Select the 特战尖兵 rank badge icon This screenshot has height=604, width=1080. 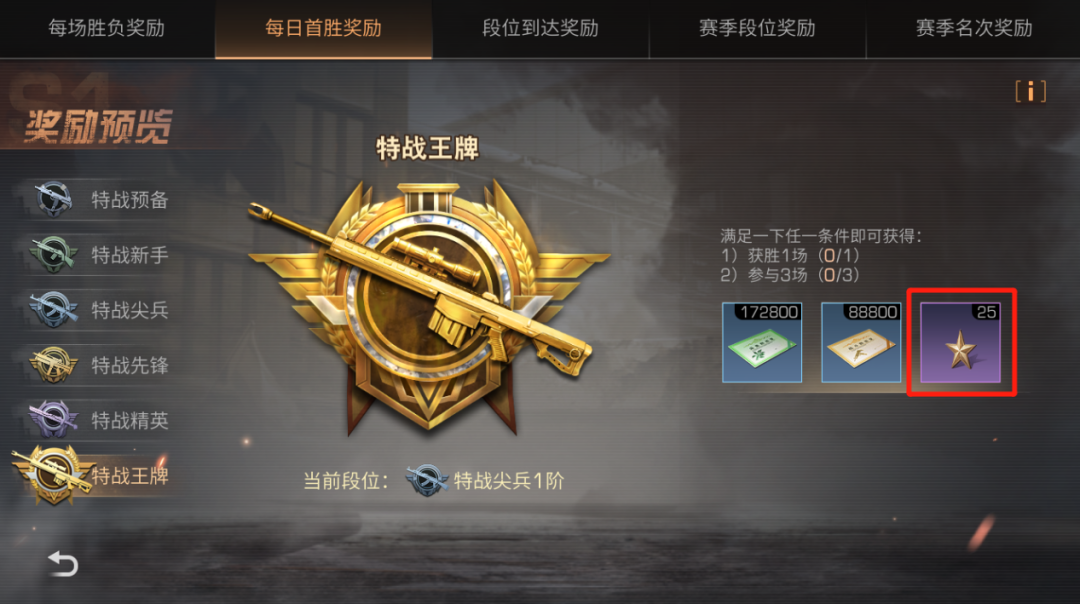[53, 309]
